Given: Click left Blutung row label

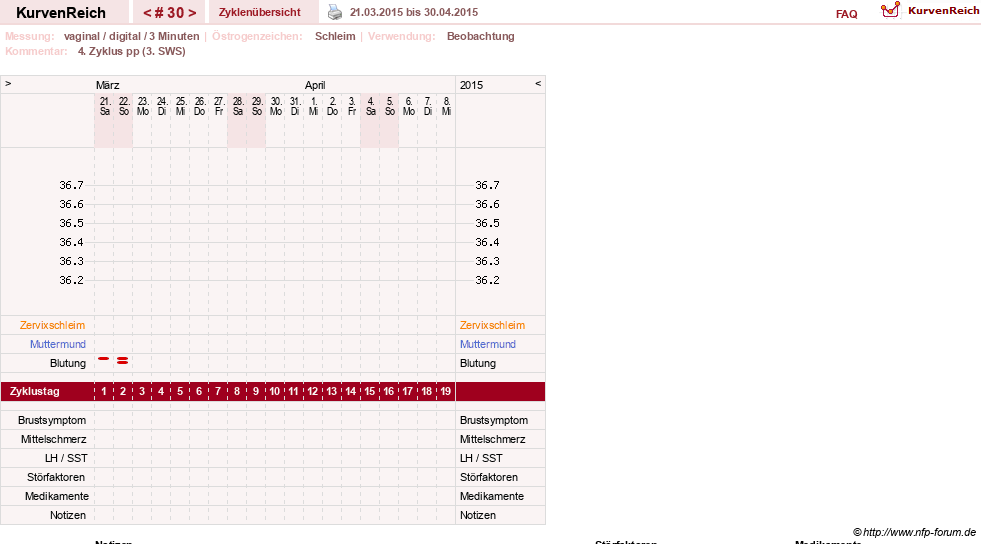Looking at the screenshot, I should (68, 363).
